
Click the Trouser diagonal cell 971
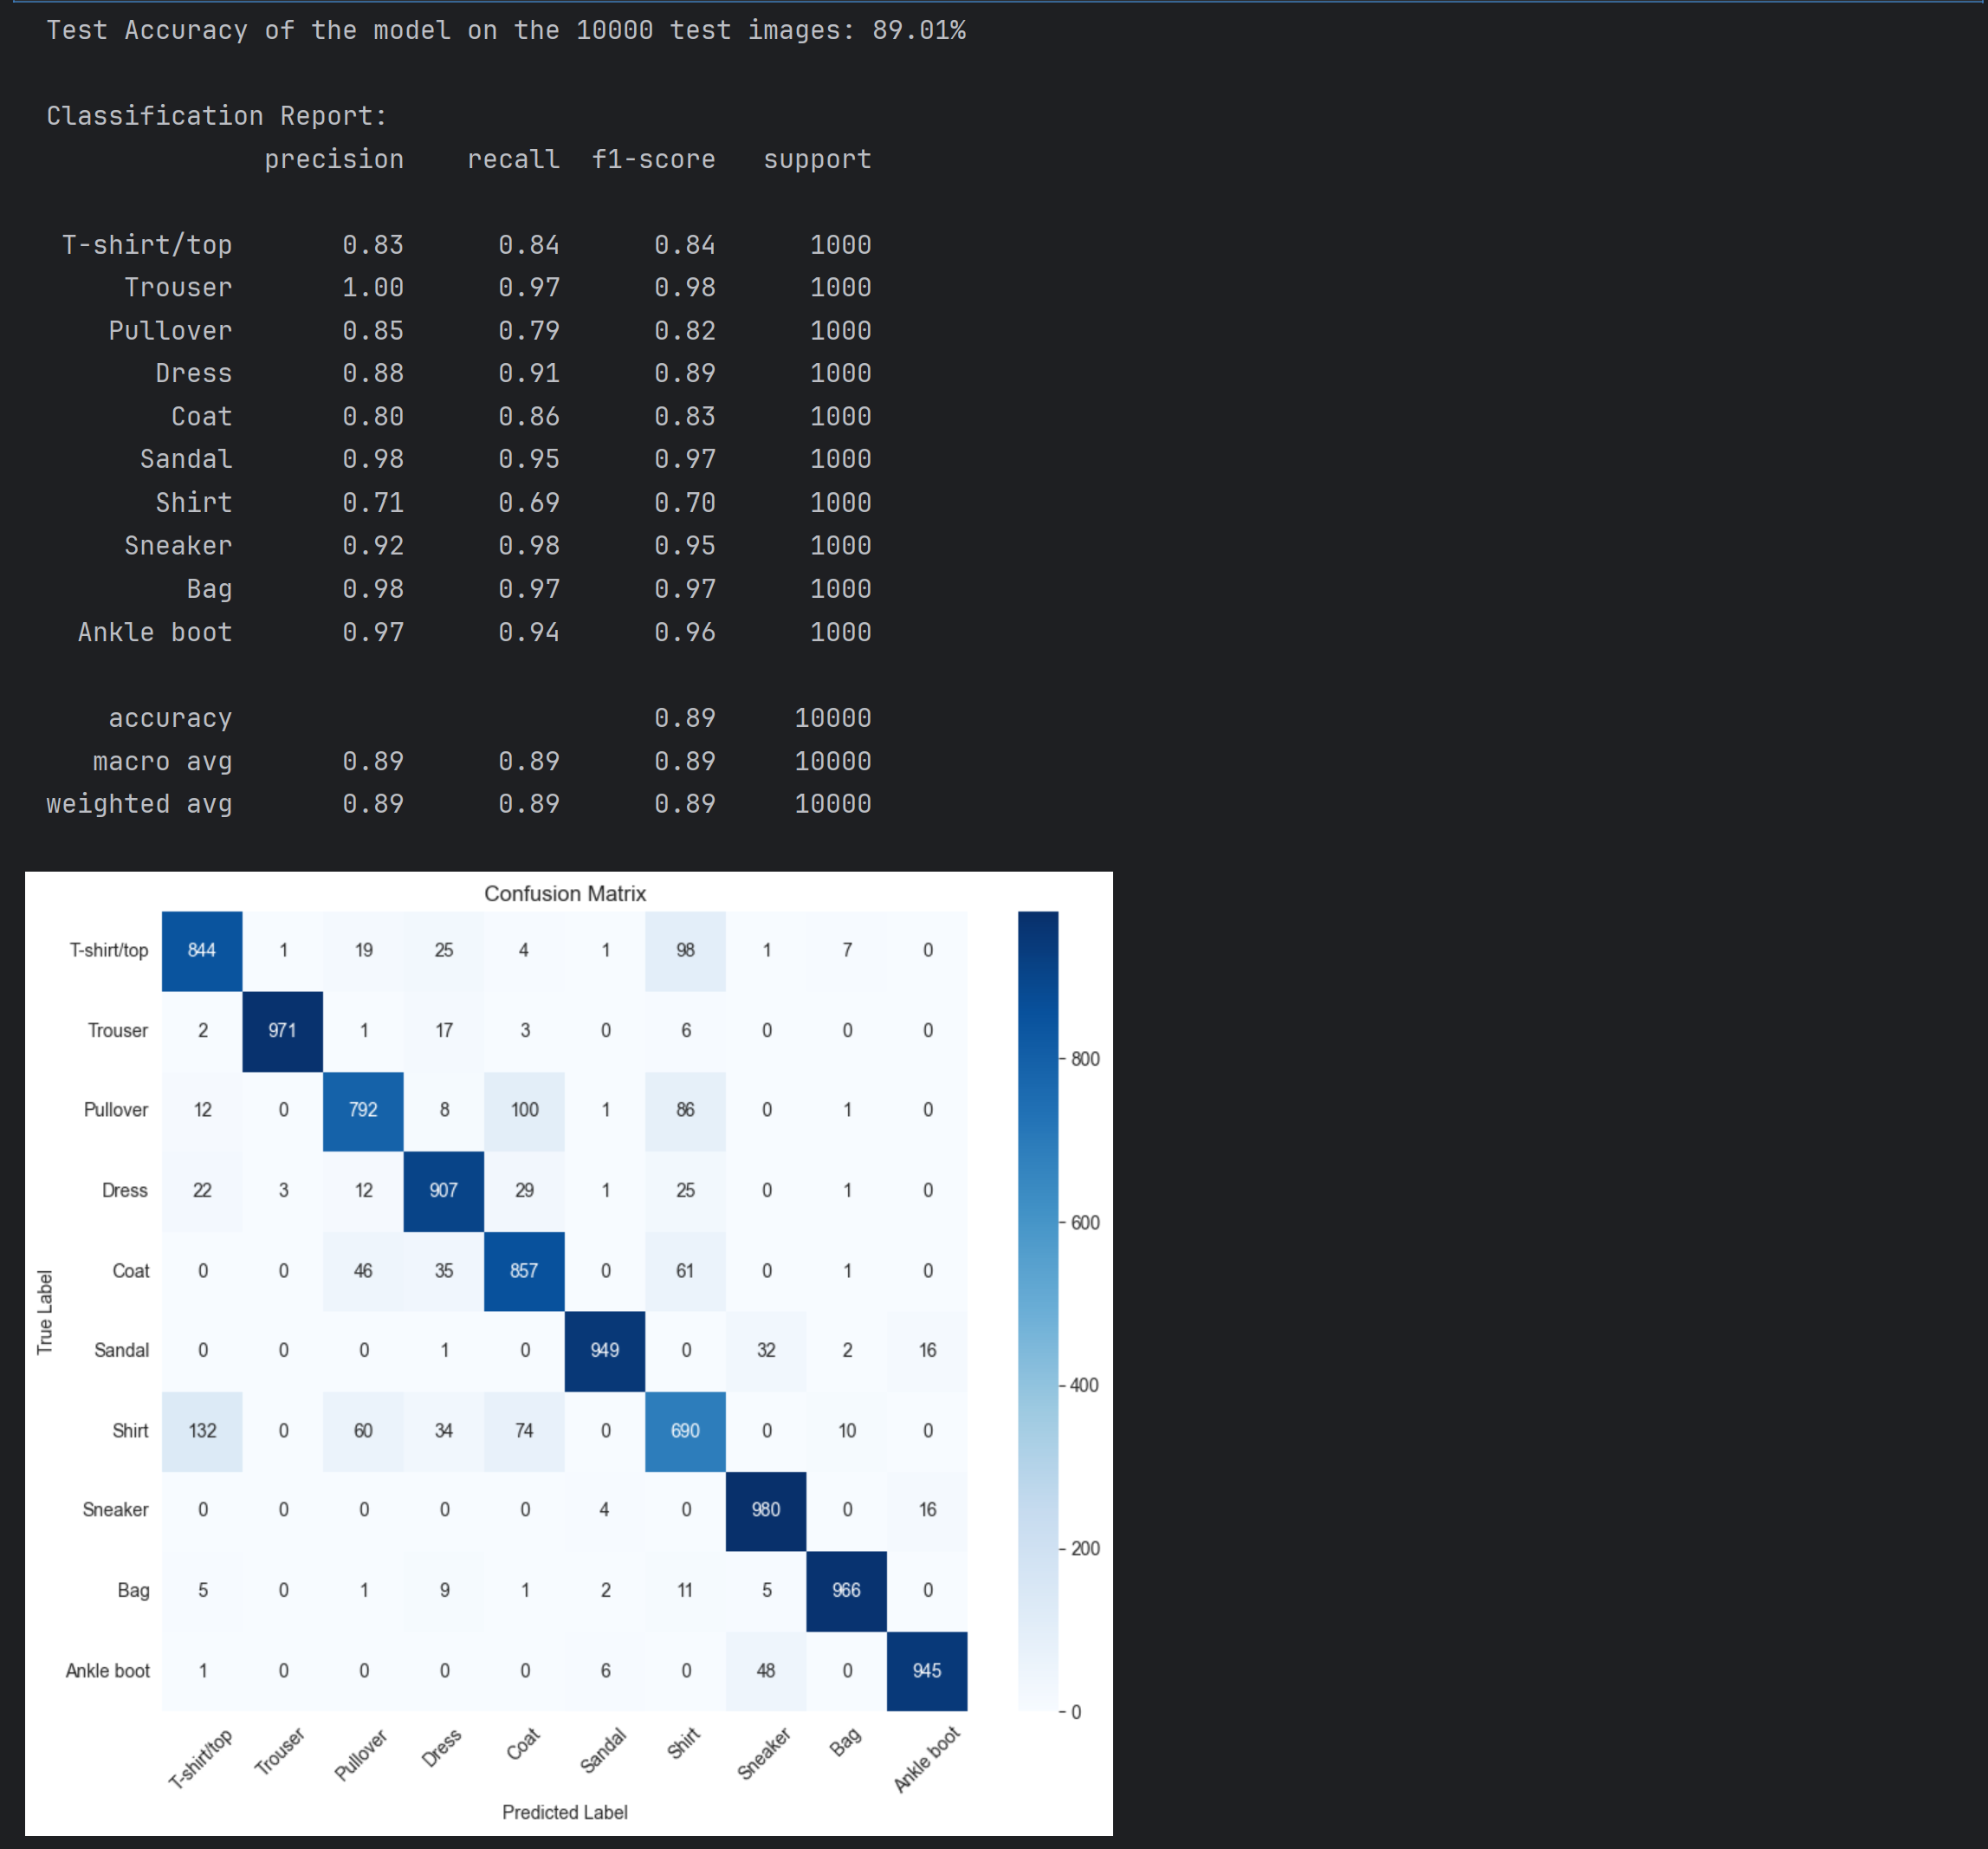pos(282,1030)
